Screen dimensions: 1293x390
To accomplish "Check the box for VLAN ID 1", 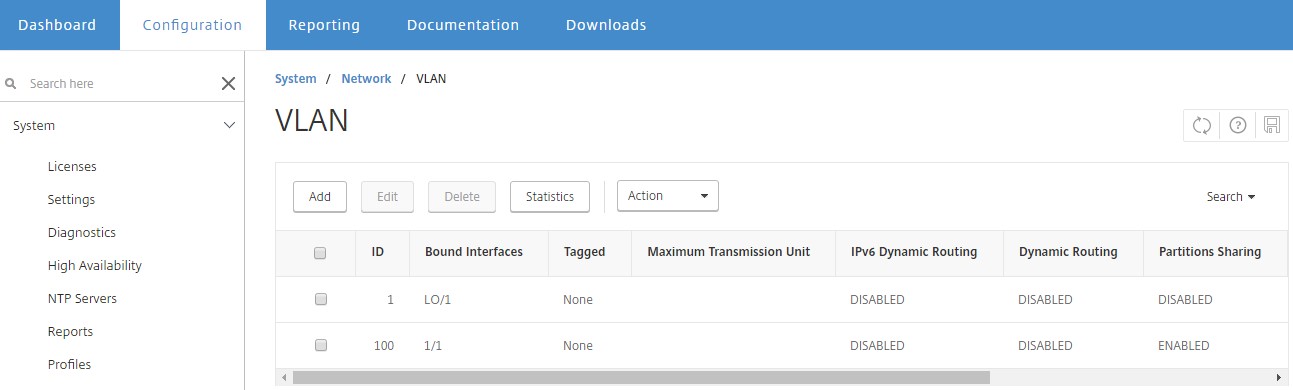I will pyautogui.click(x=321, y=299).
